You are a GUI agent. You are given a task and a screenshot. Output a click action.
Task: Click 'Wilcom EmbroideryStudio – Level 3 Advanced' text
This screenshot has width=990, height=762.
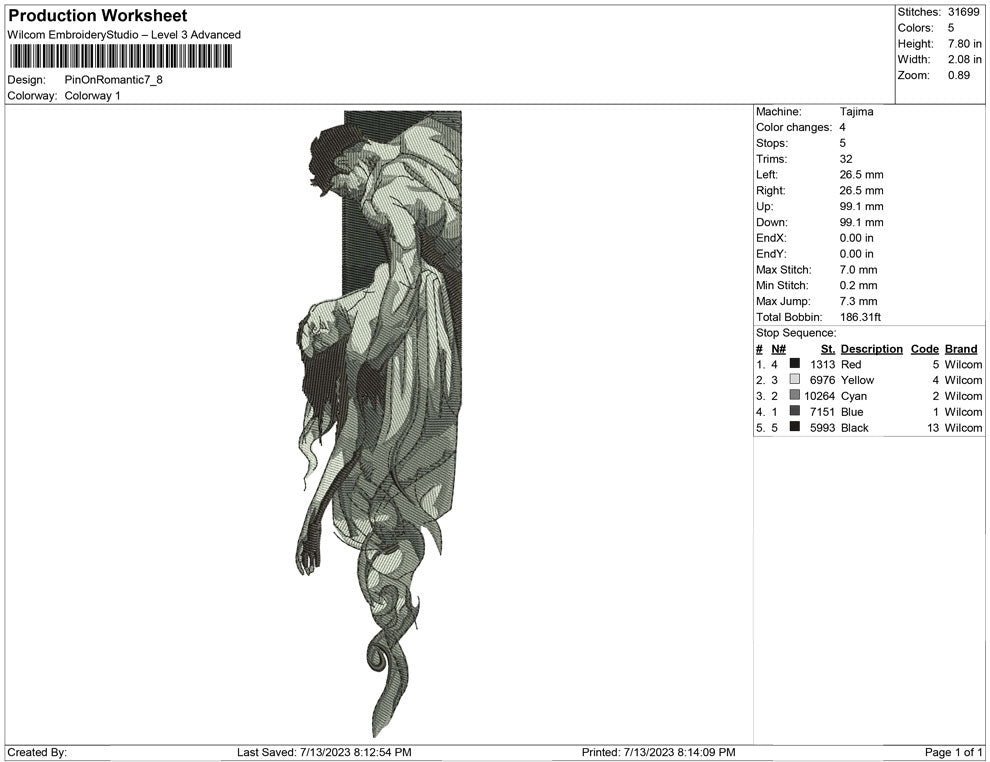tap(124, 35)
